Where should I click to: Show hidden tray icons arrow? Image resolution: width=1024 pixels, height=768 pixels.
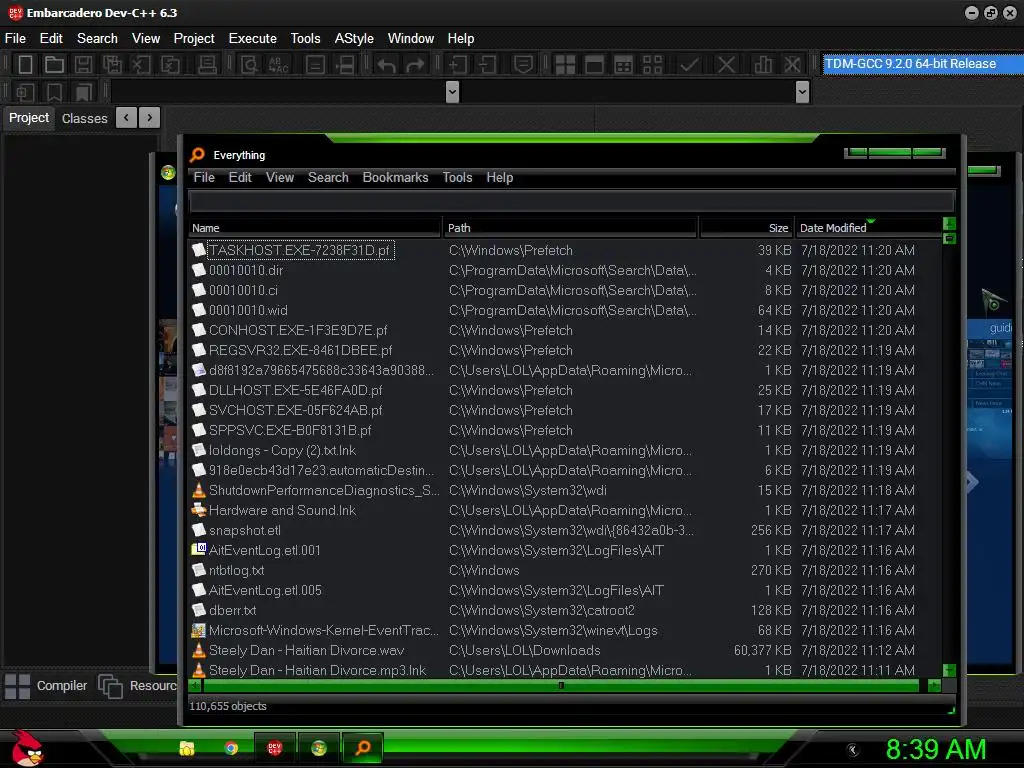coord(852,750)
